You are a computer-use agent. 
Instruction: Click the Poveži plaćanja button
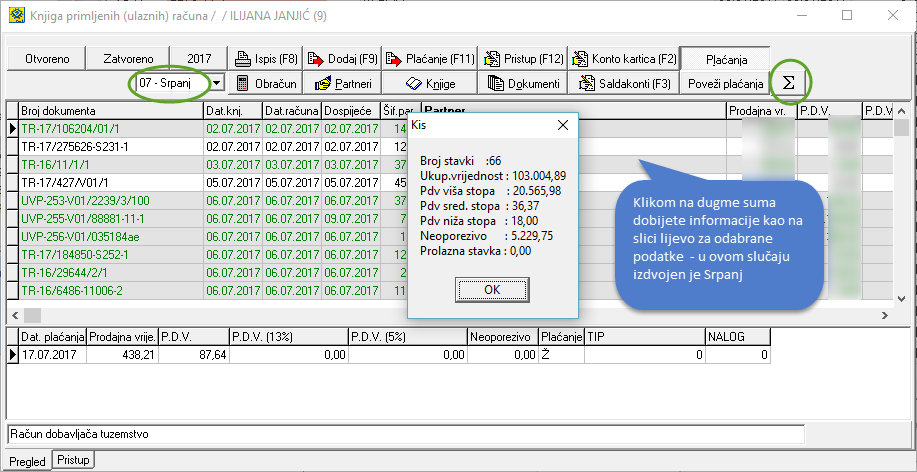[x=725, y=84]
